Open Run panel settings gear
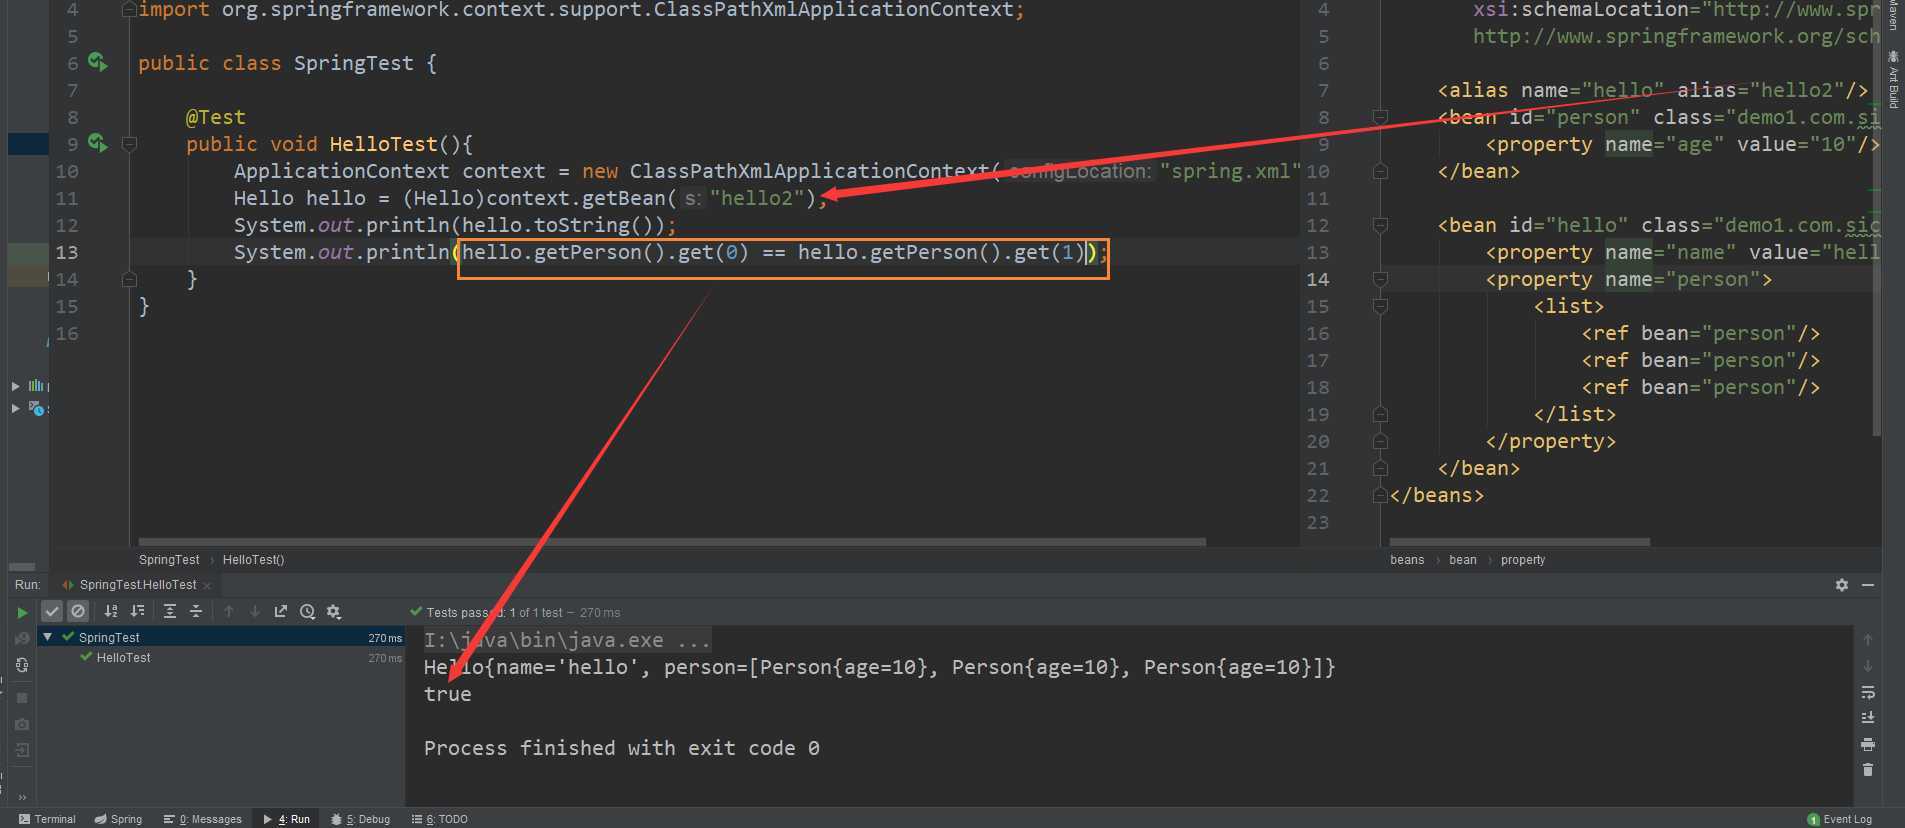This screenshot has height=828, width=1905. (1842, 585)
